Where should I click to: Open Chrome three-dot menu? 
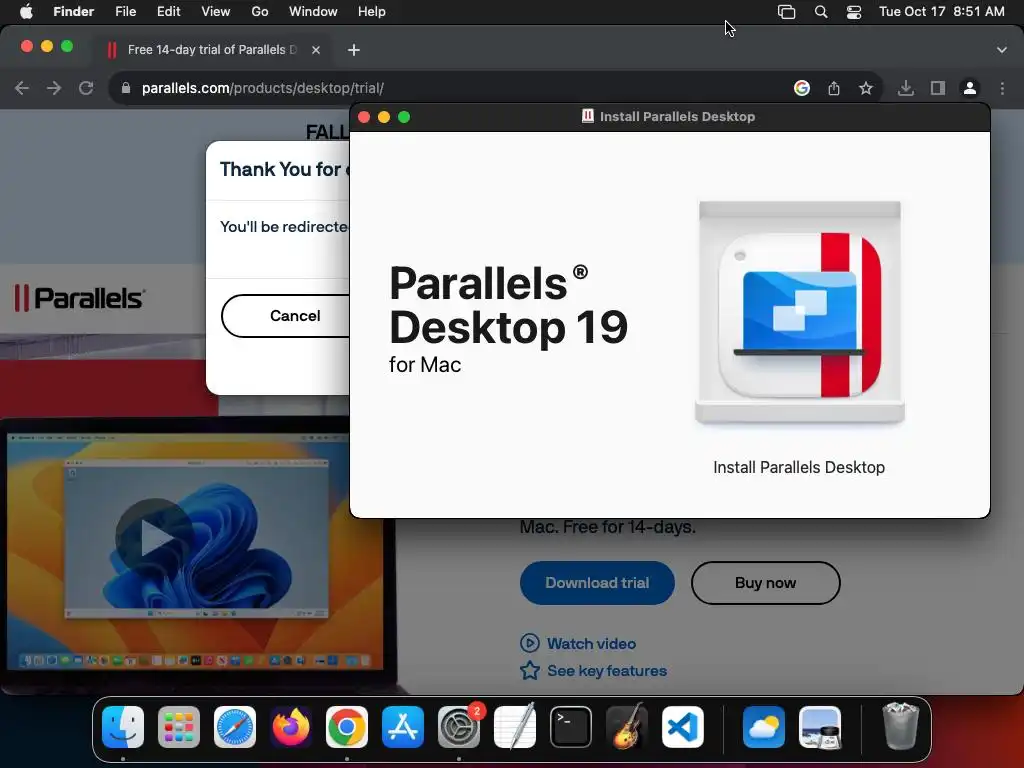point(1002,88)
